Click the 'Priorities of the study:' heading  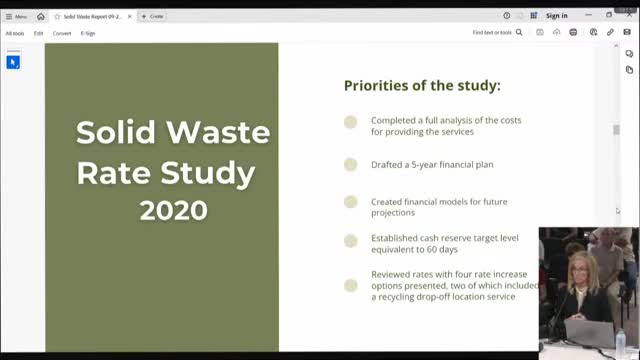422,86
